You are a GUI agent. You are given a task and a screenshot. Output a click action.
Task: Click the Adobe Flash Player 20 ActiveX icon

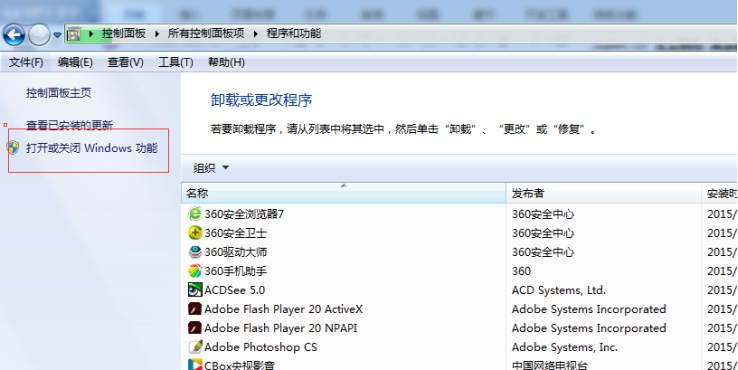(195, 309)
